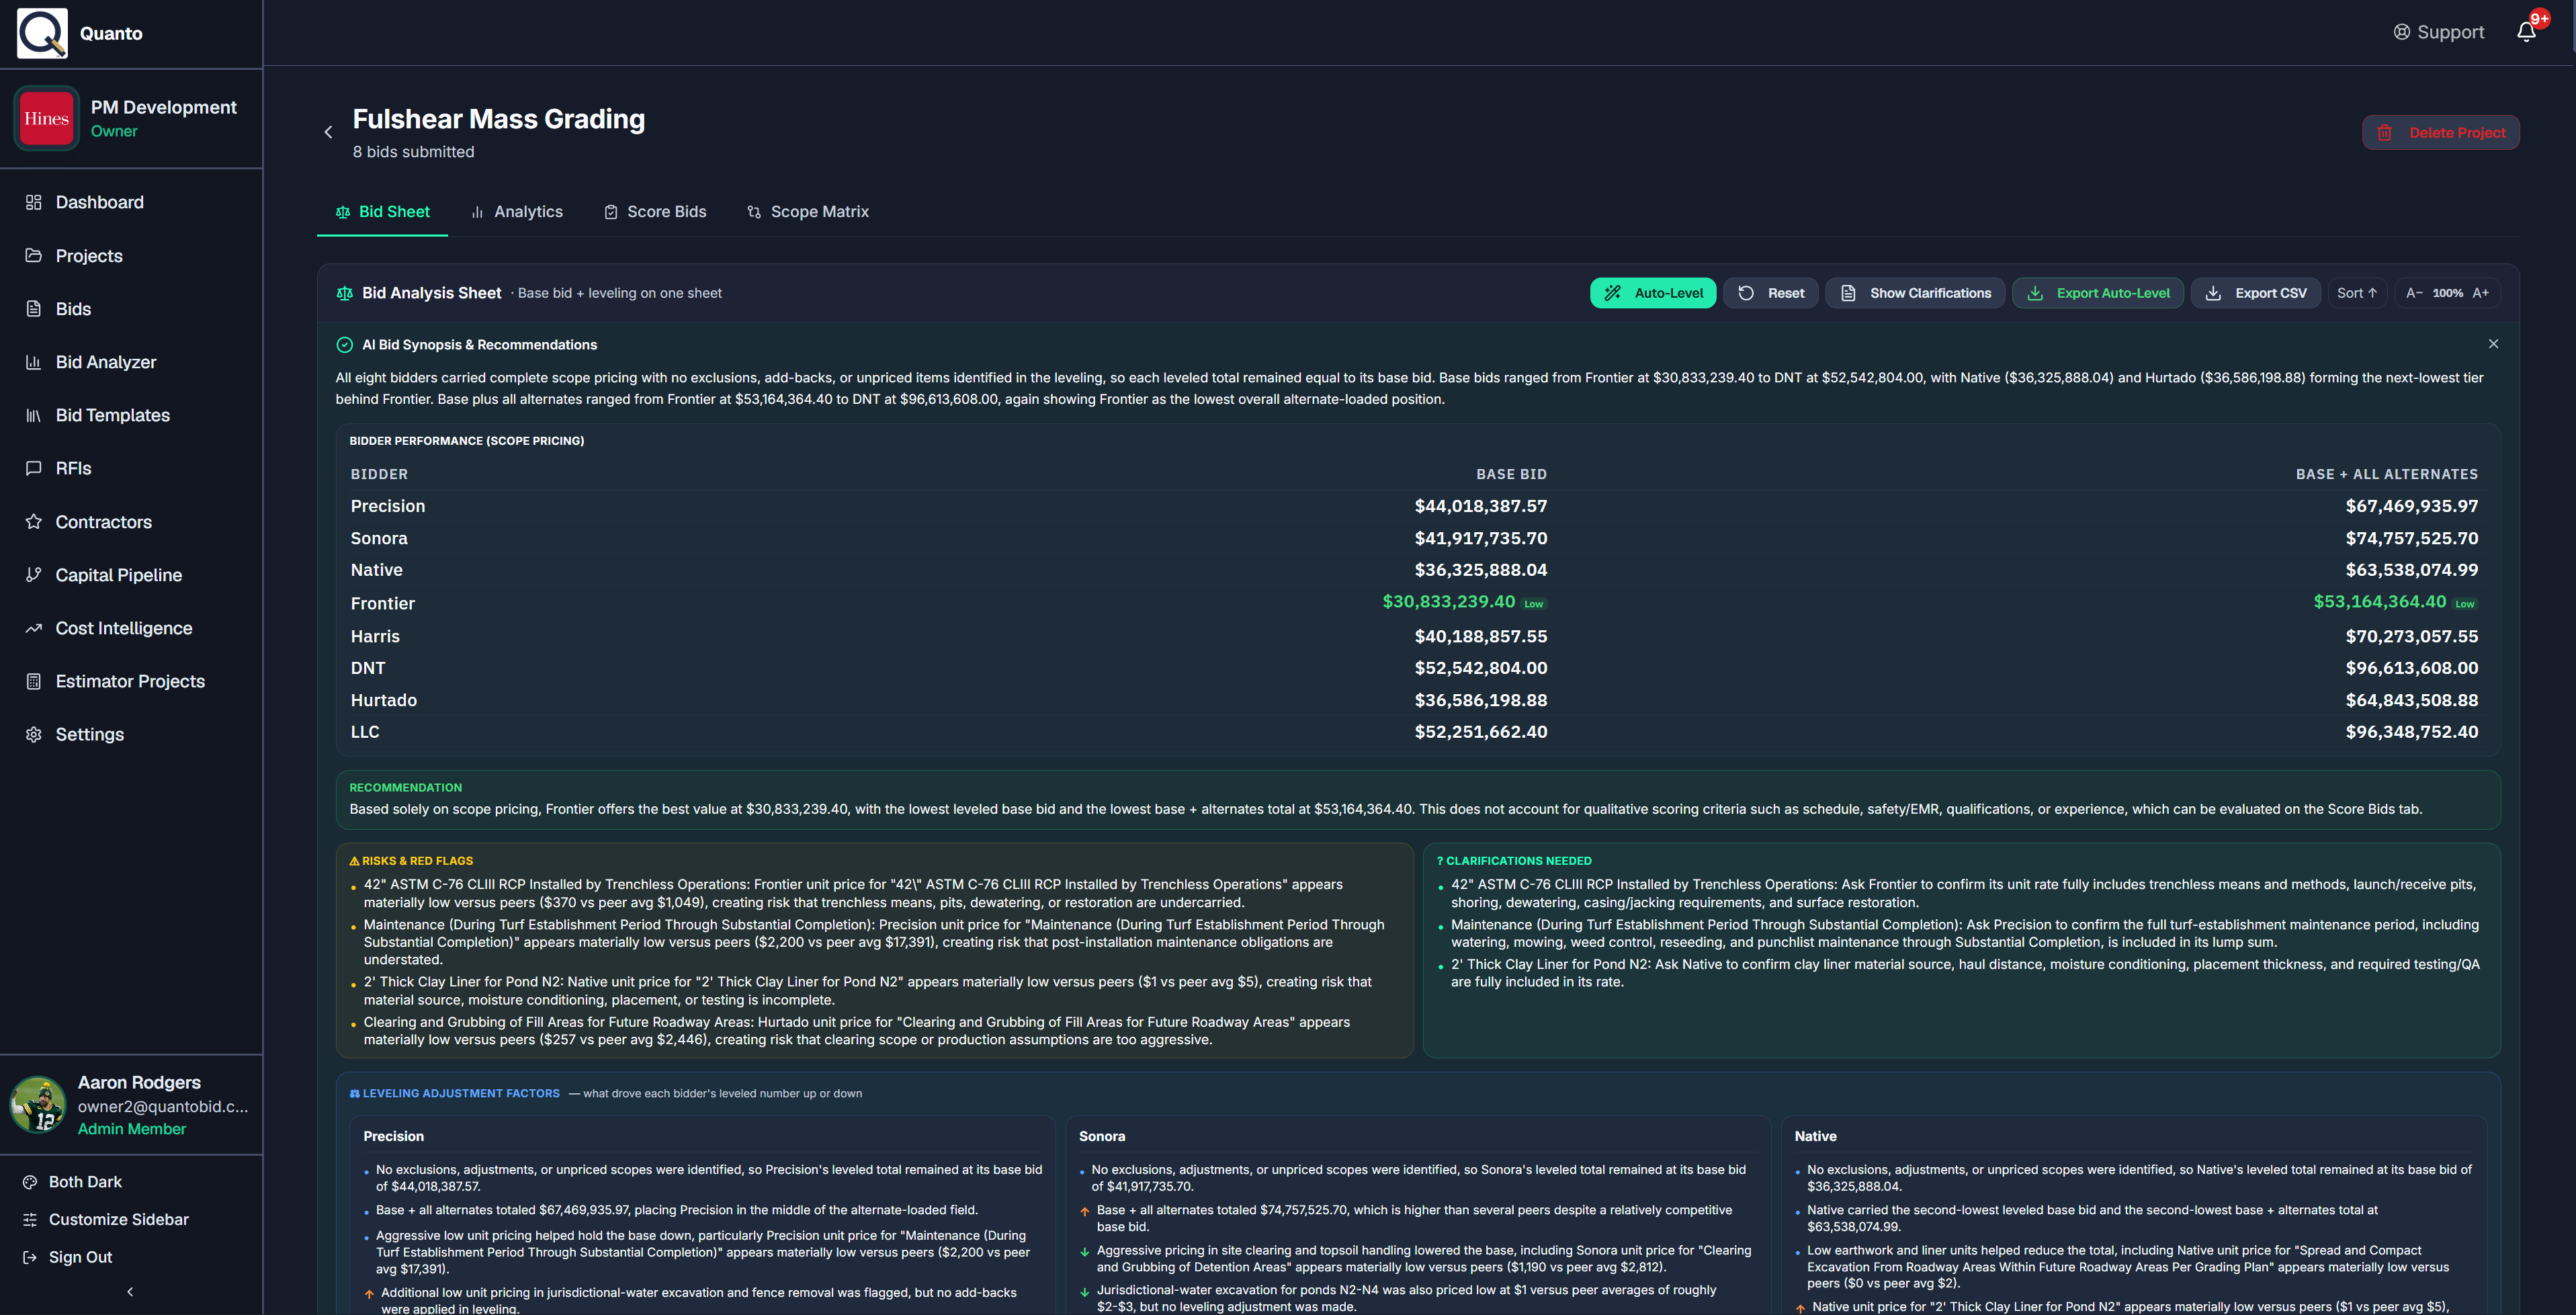Click Aaron Rodgers profile avatar
This screenshot has width=2576, height=1315.
38,1105
